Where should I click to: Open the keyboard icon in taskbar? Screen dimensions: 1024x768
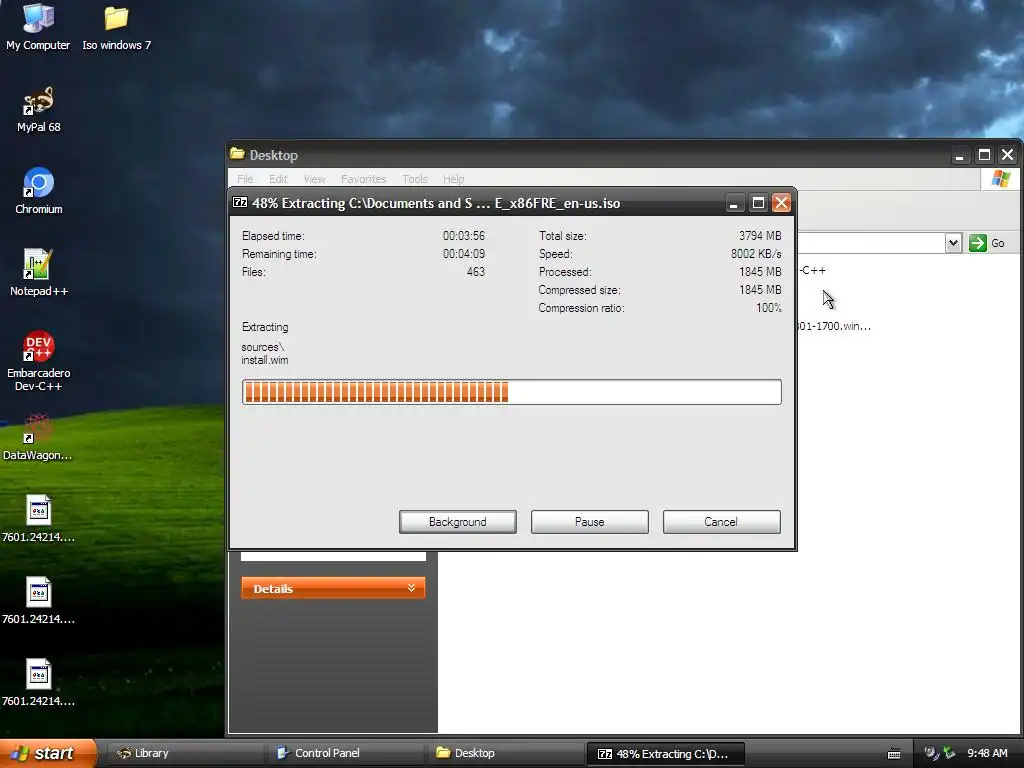tap(894, 754)
